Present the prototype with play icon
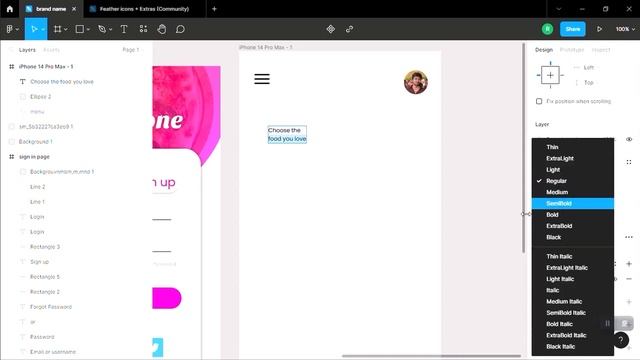 [599, 29]
